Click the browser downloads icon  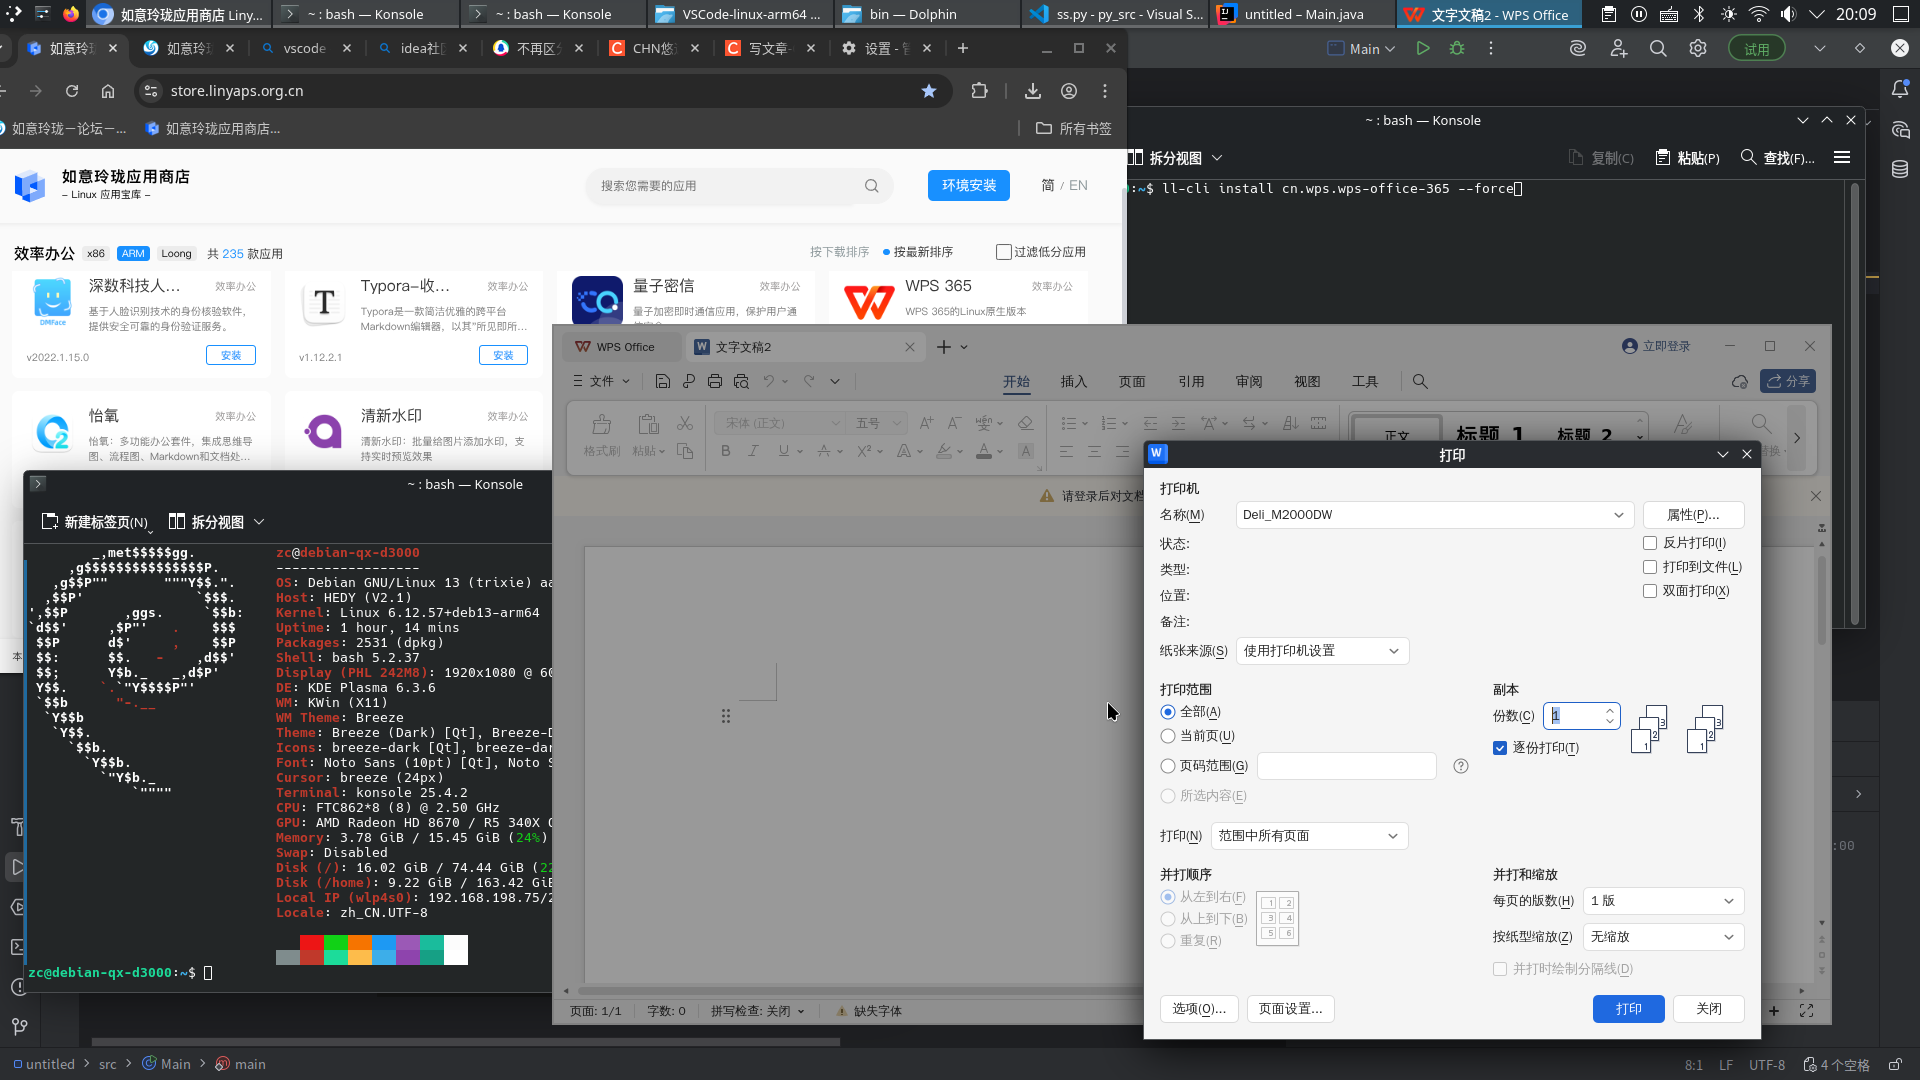(1033, 91)
